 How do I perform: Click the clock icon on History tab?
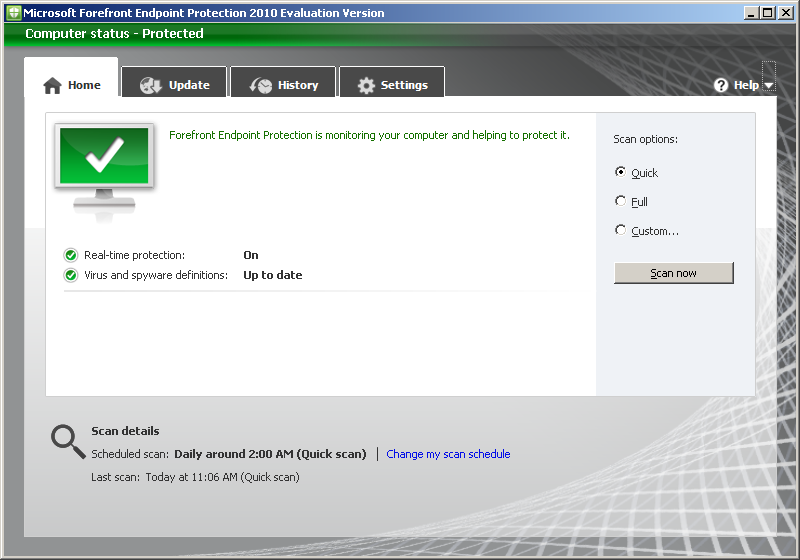click(x=261, y=86)
